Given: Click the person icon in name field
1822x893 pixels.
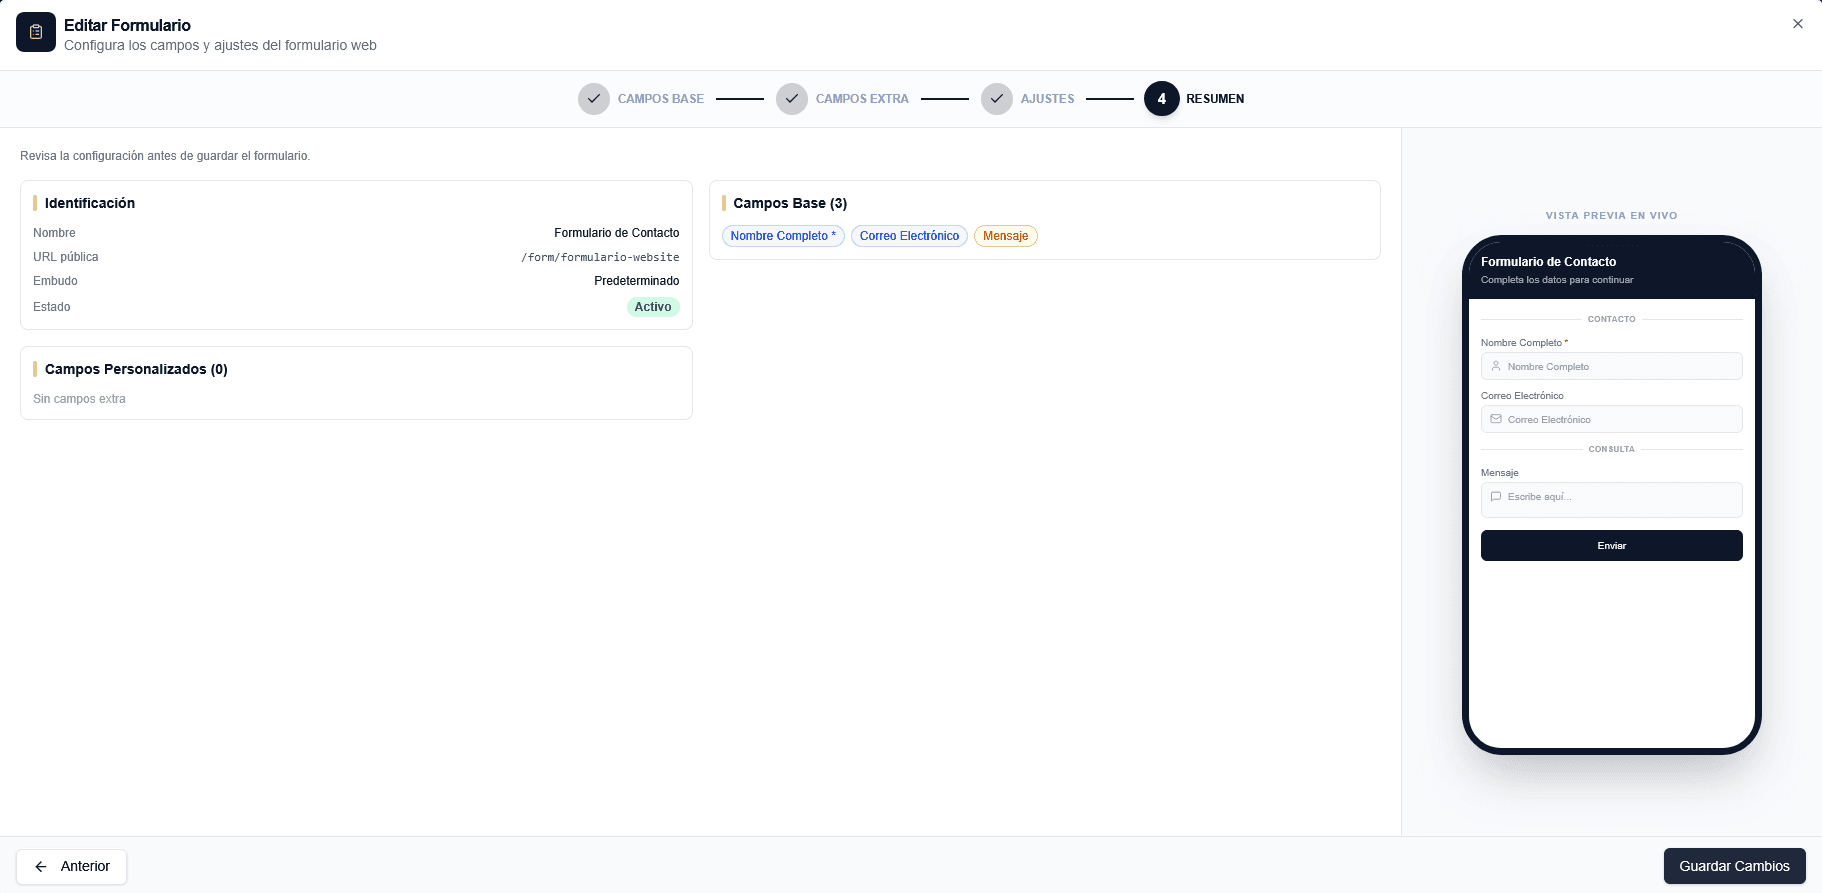Looking at the screenshot, I should [x=1496, y=366].
